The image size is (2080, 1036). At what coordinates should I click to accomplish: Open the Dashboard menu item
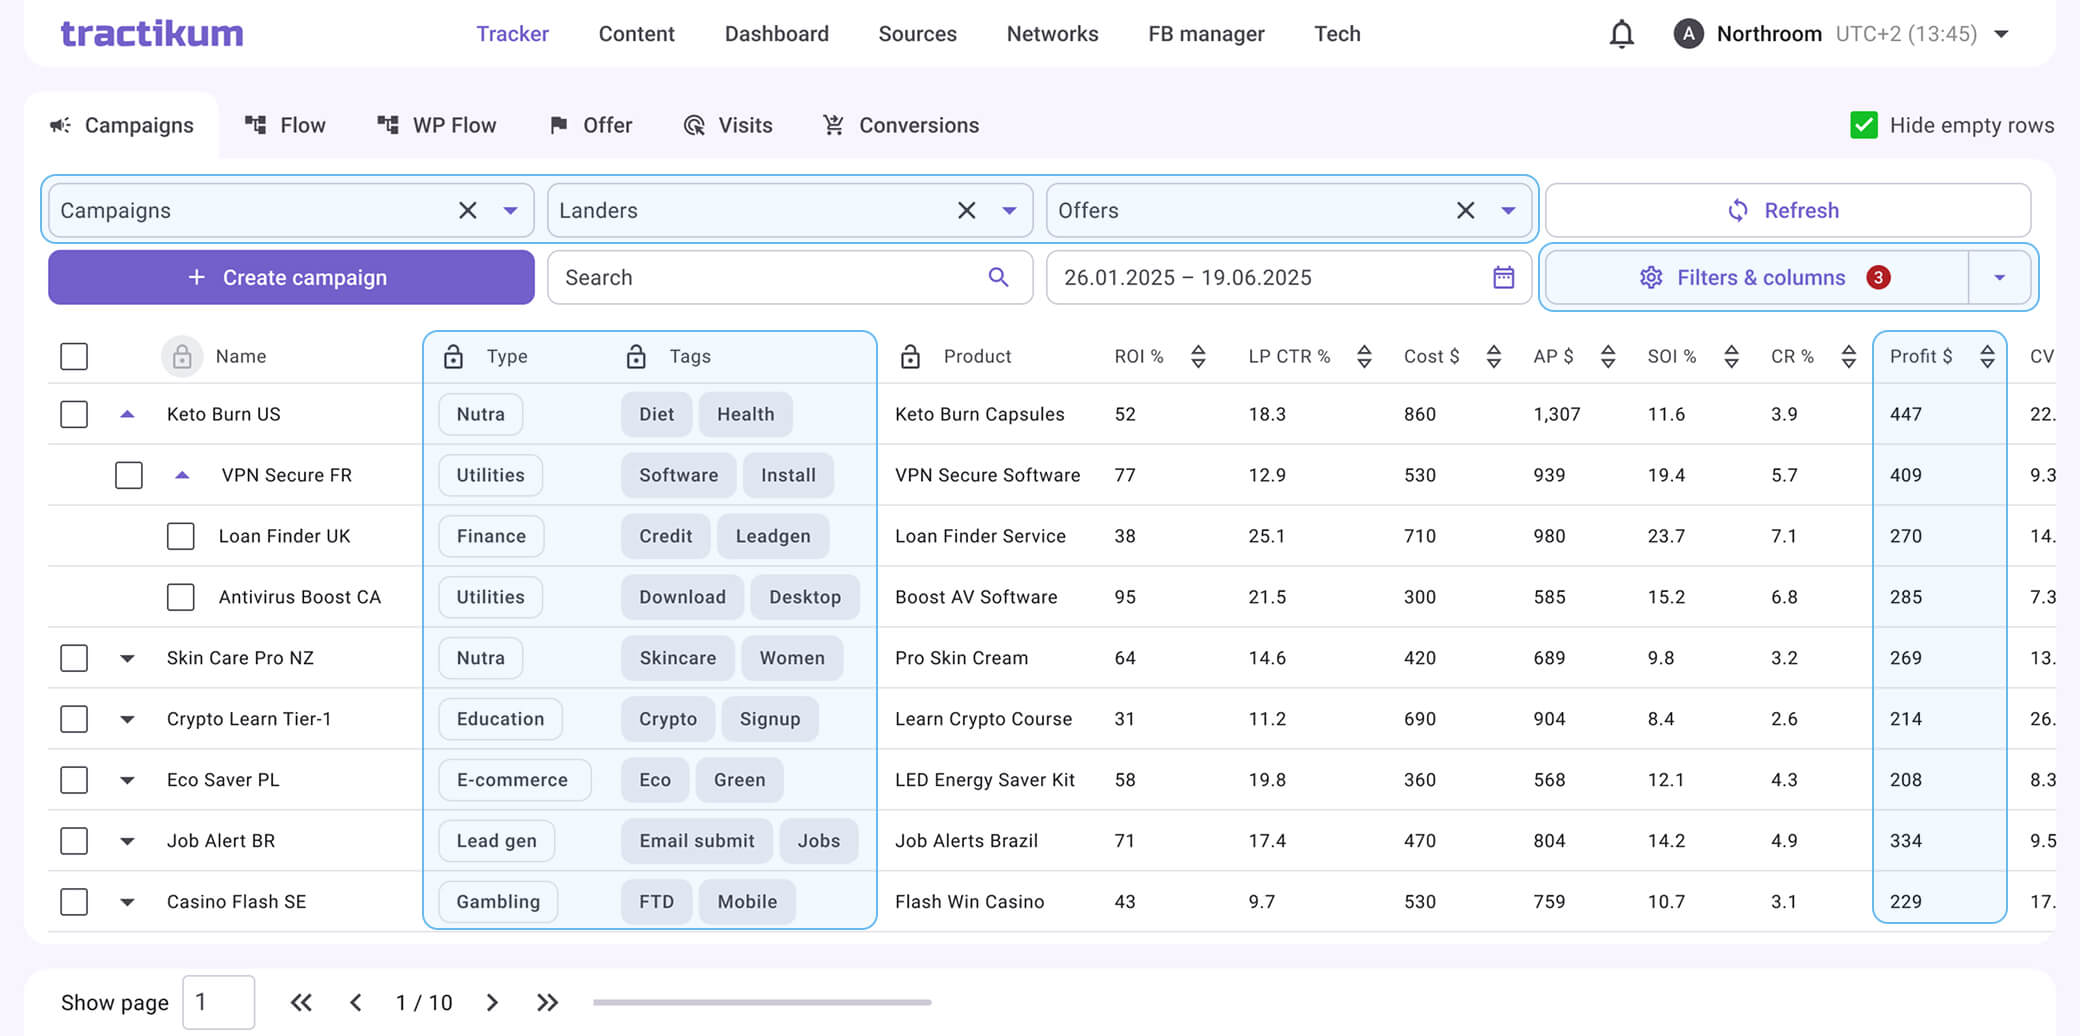tap(776, 34)
